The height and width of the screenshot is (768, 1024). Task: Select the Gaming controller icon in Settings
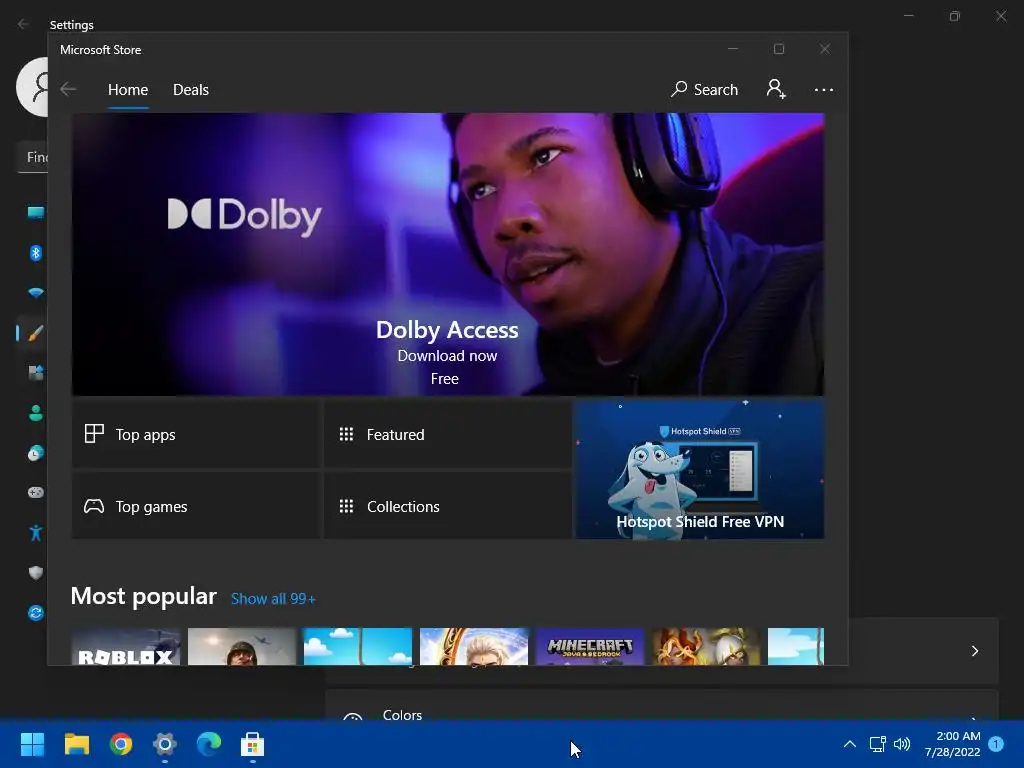tap(36, 492)
